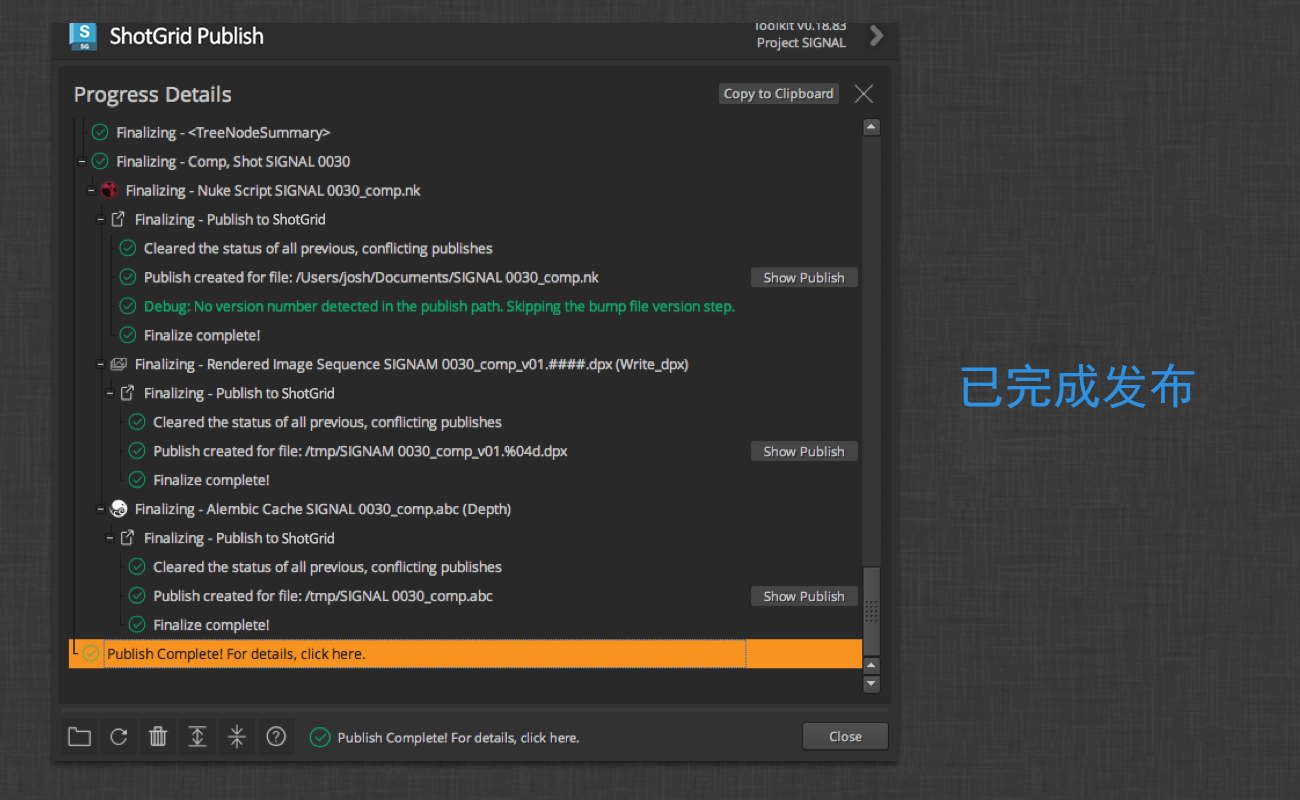Click the checkmark by Nuke Script Finalize complete
The image size is (1300, 800).
pyautogui.click(x=128, y=335)
